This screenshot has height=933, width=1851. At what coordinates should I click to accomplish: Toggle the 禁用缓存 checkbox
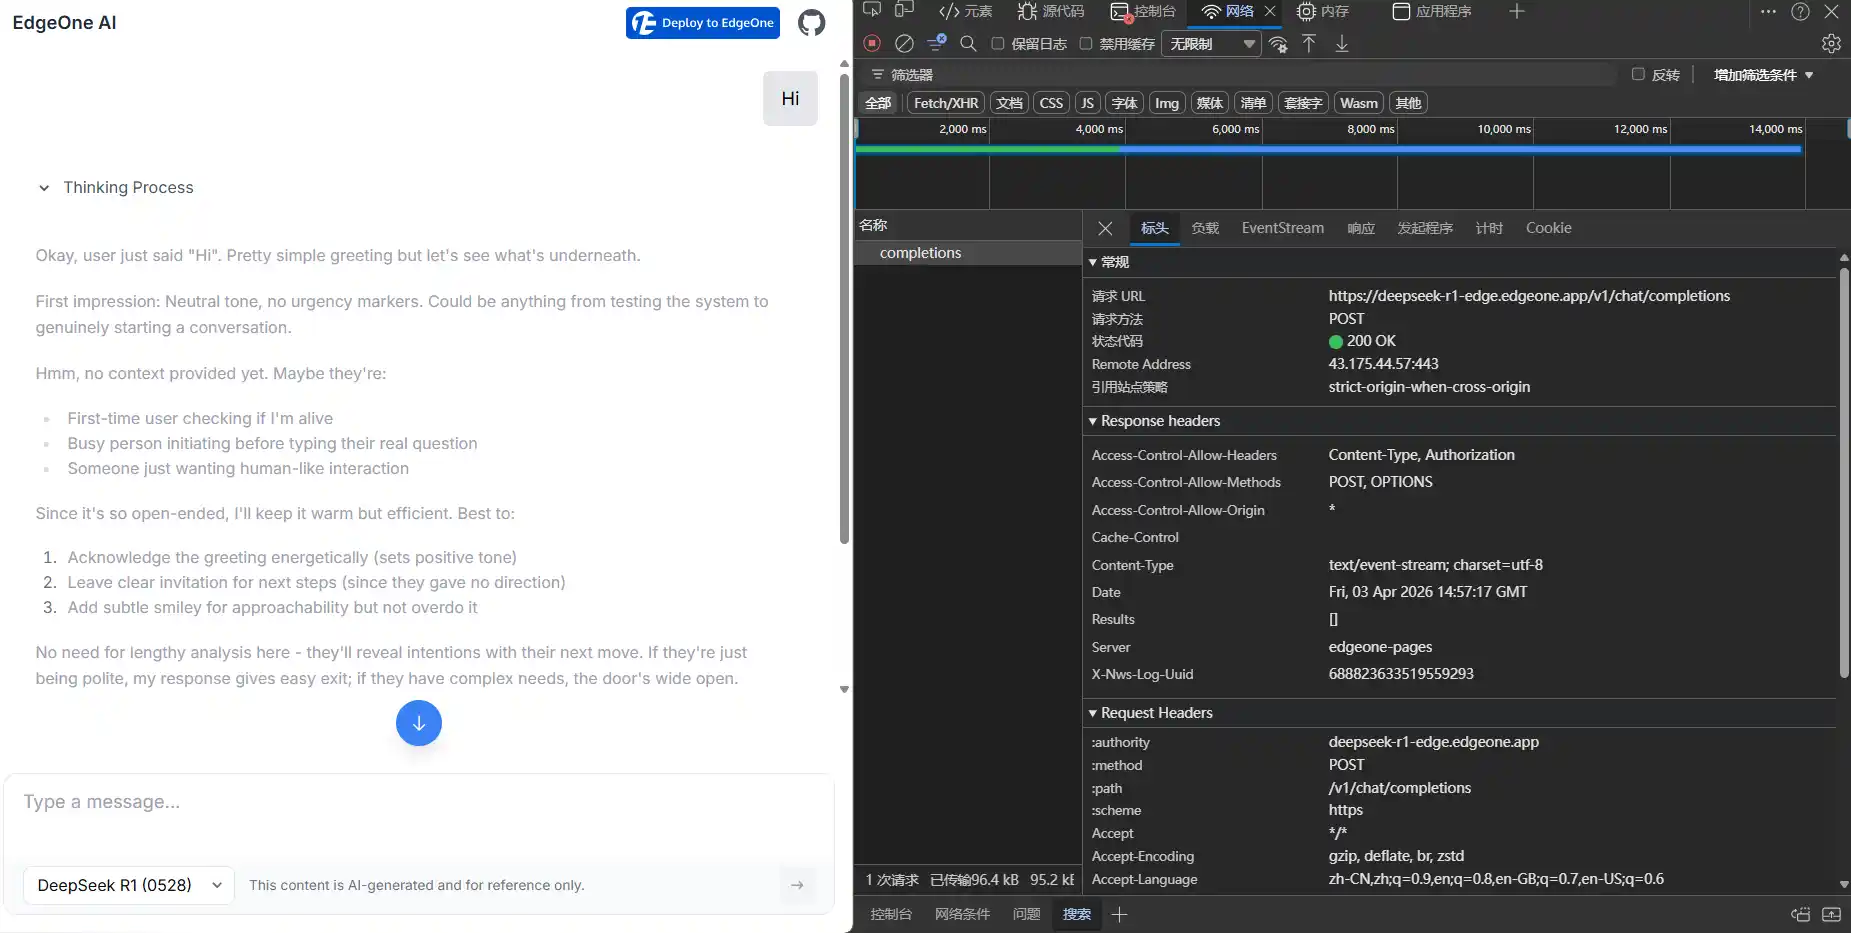click(1086, 43)
